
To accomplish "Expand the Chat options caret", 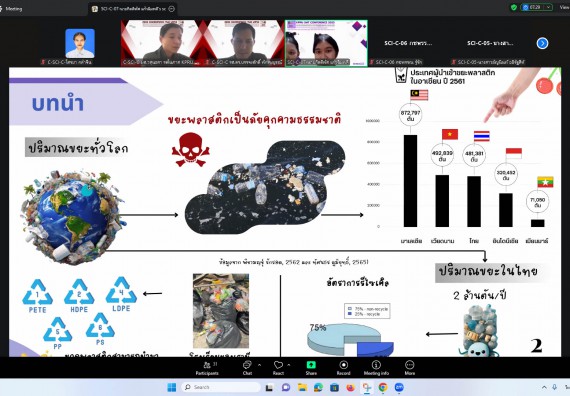I will [259, 364].
